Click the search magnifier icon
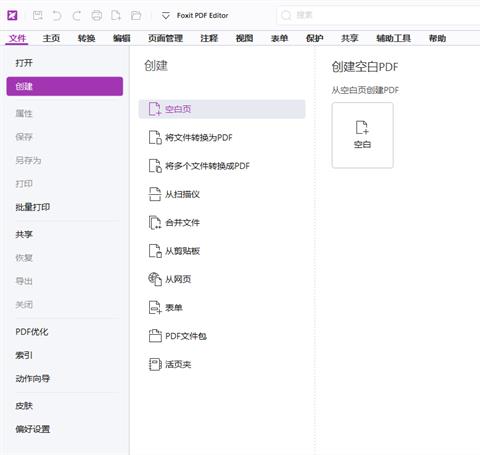Image resolution: width=480 pixels, height=455 pixels. point(286,15)
